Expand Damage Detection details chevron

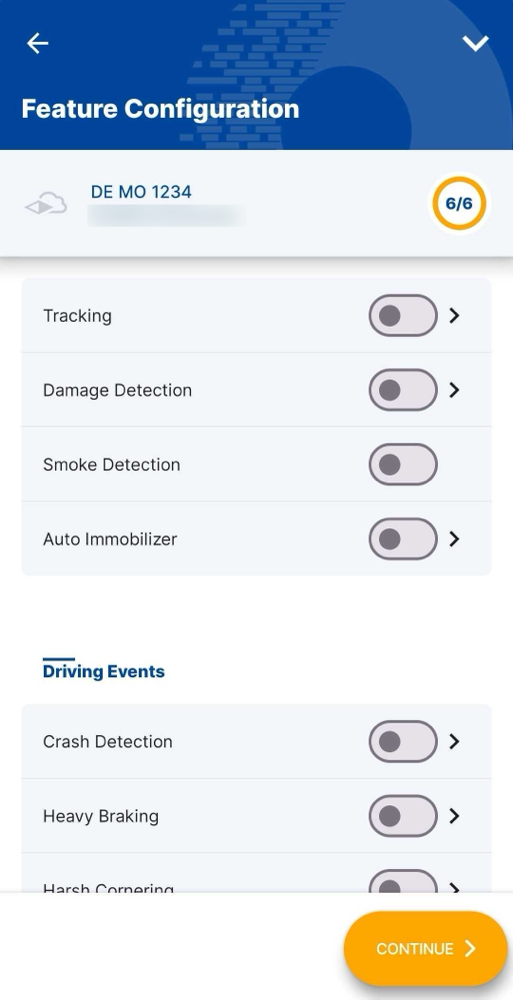click(x=454, y=390)
